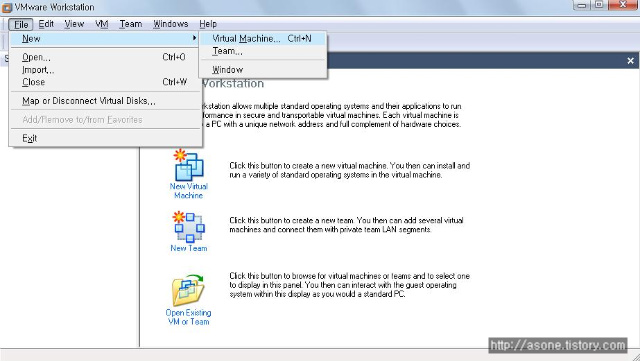640x361 pixels.
Task: Close the VMware Workstation window
Action: coord(623,5)
